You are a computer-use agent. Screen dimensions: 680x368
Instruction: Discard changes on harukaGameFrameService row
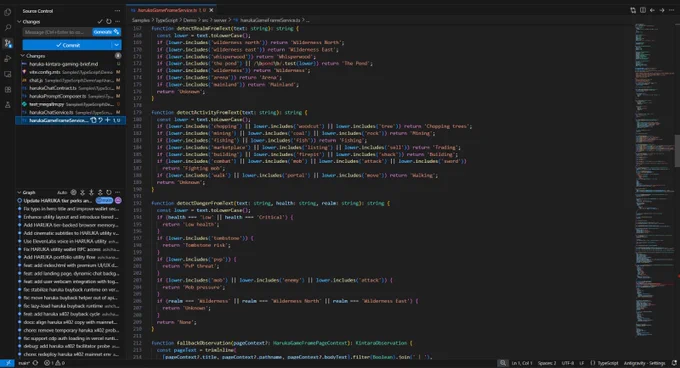[x=100, y=120]
